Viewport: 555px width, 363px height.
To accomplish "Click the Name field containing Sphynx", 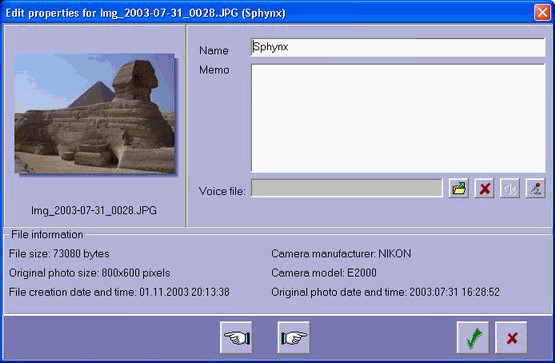I will pos(398,47).
